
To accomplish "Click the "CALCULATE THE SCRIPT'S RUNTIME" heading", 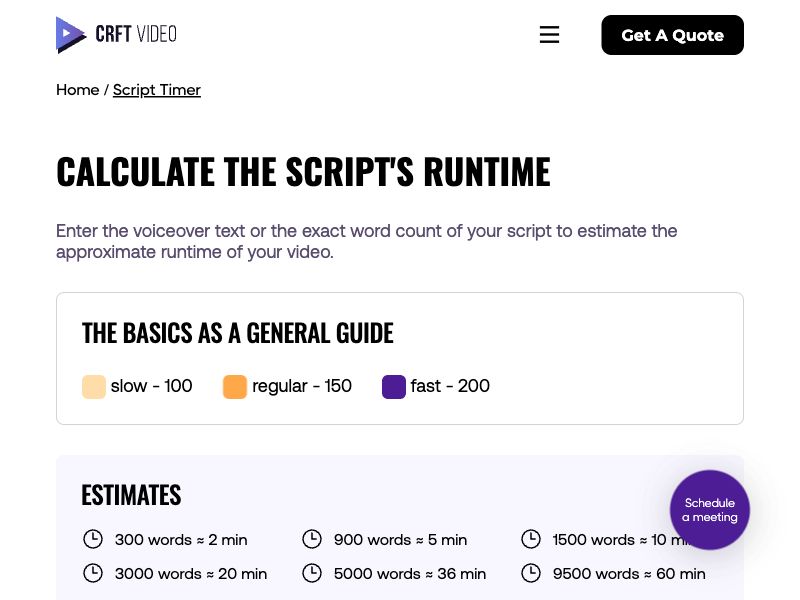I will tap(303, 170).
